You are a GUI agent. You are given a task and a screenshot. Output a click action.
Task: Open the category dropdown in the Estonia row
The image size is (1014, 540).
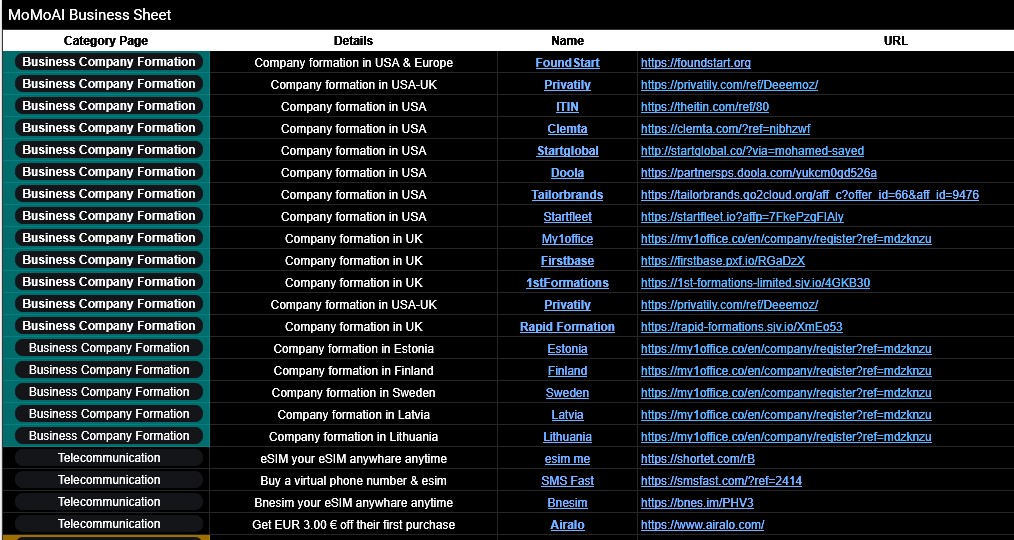coord(109,348)
